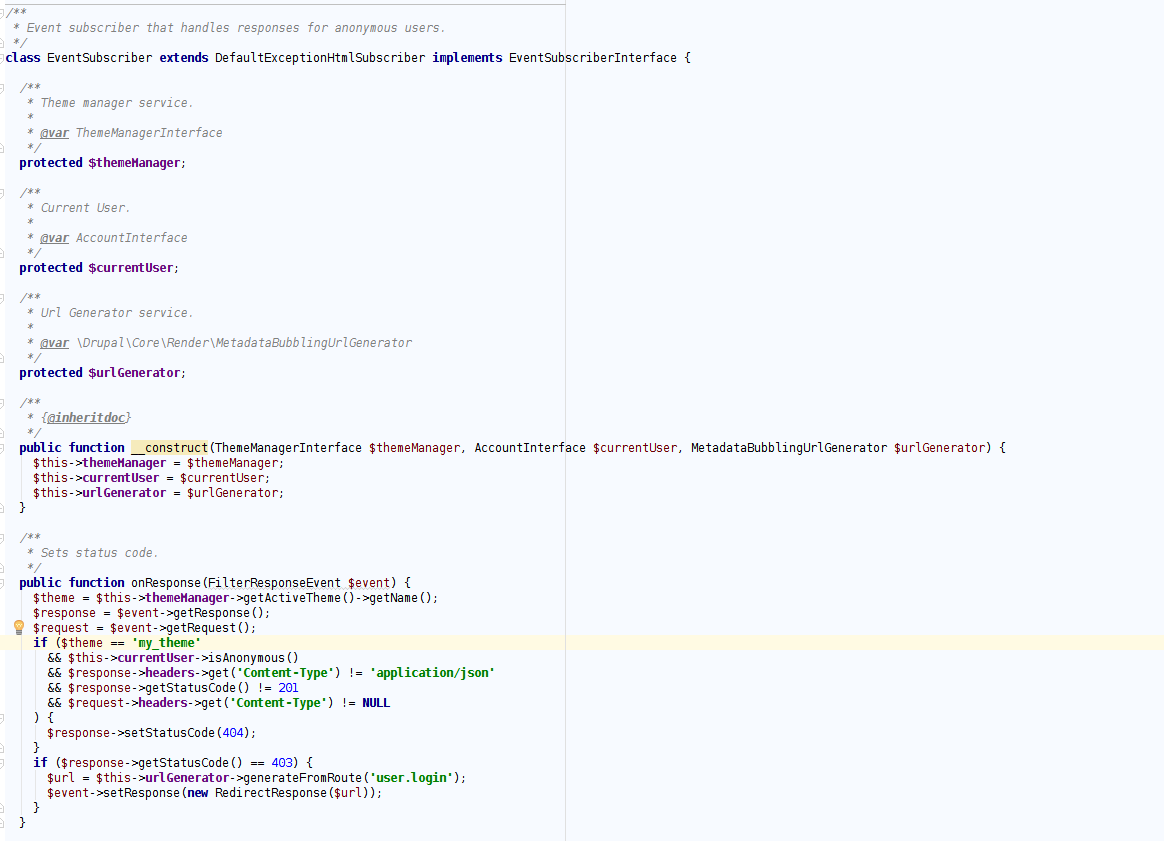Click ThemeManagerInterface in the @var docblock
Image resolution: width=1164 pixels, height=841 pixels.
pyautogui.click(x=148, y=133)
